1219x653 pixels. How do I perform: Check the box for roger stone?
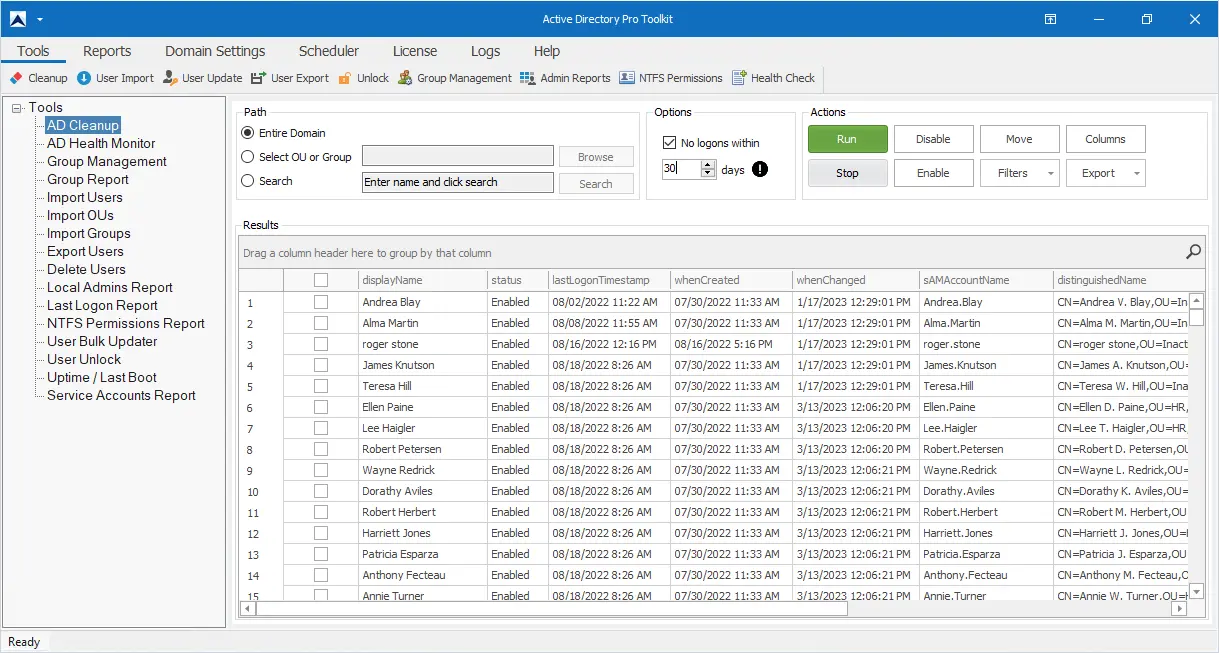click(x=321, y=344)
